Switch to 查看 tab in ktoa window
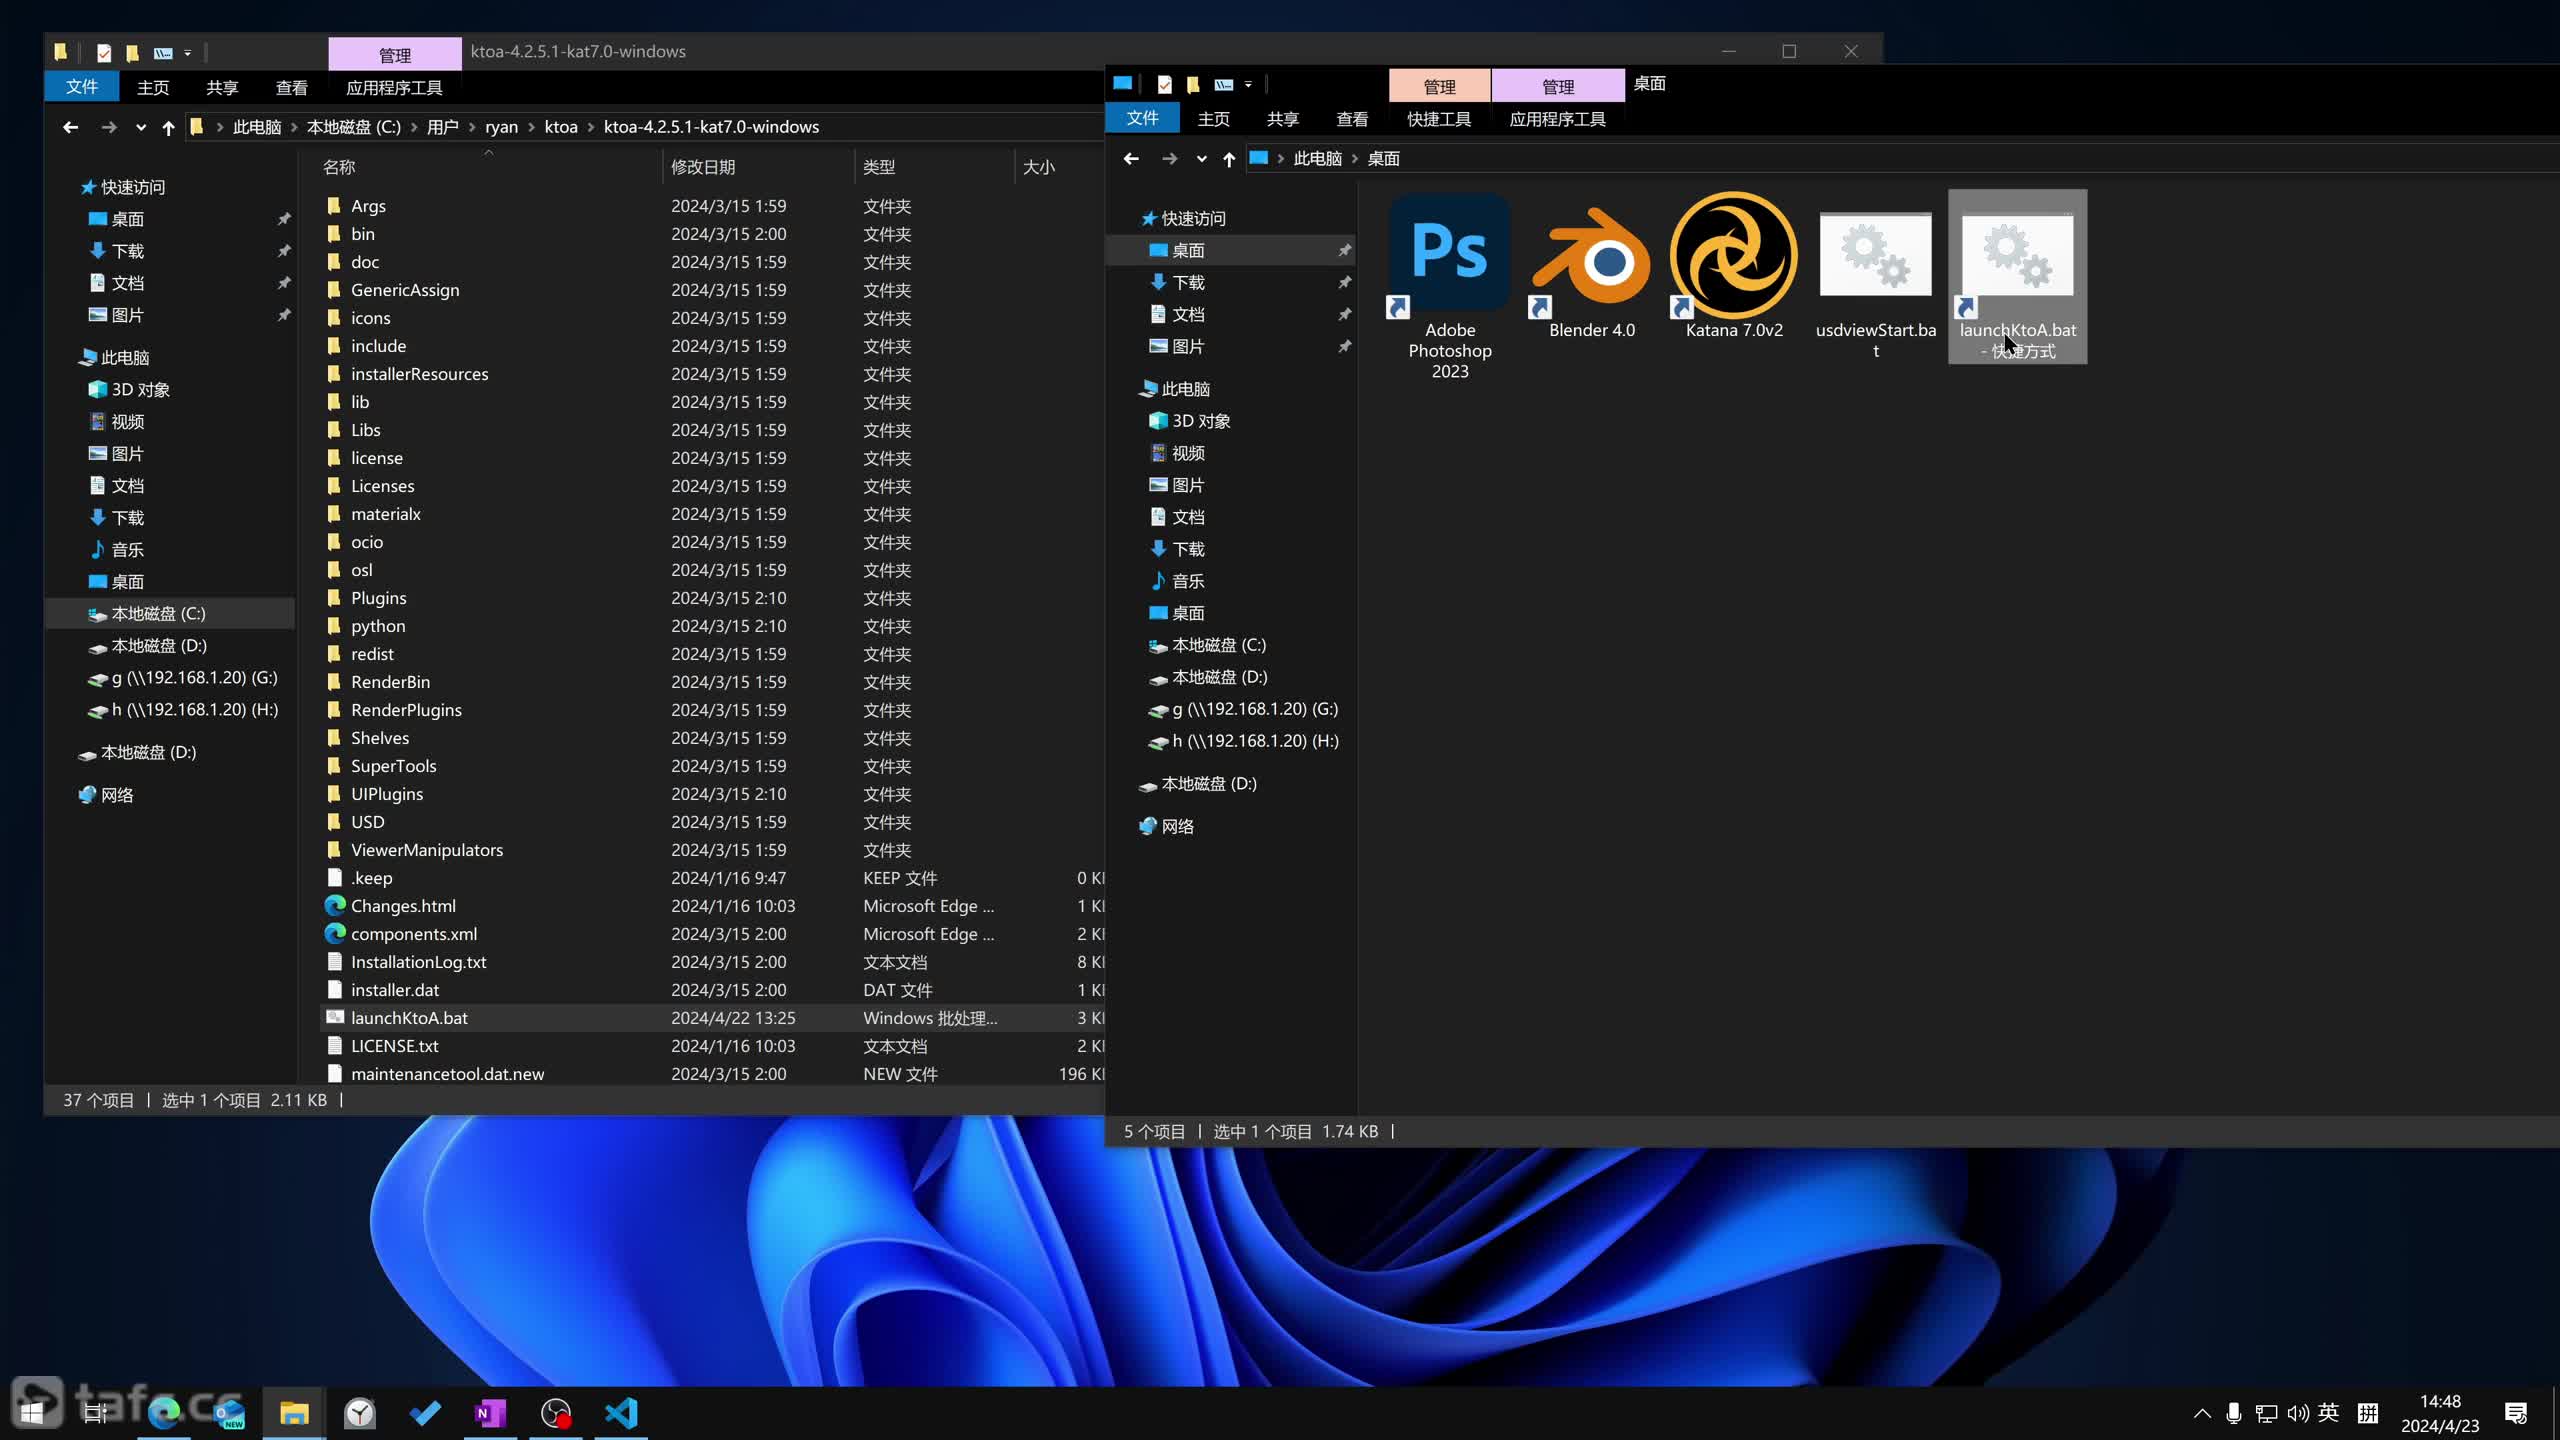Image resolution: width=2560 pixels, height=1440 pixels. coord(291,87)
